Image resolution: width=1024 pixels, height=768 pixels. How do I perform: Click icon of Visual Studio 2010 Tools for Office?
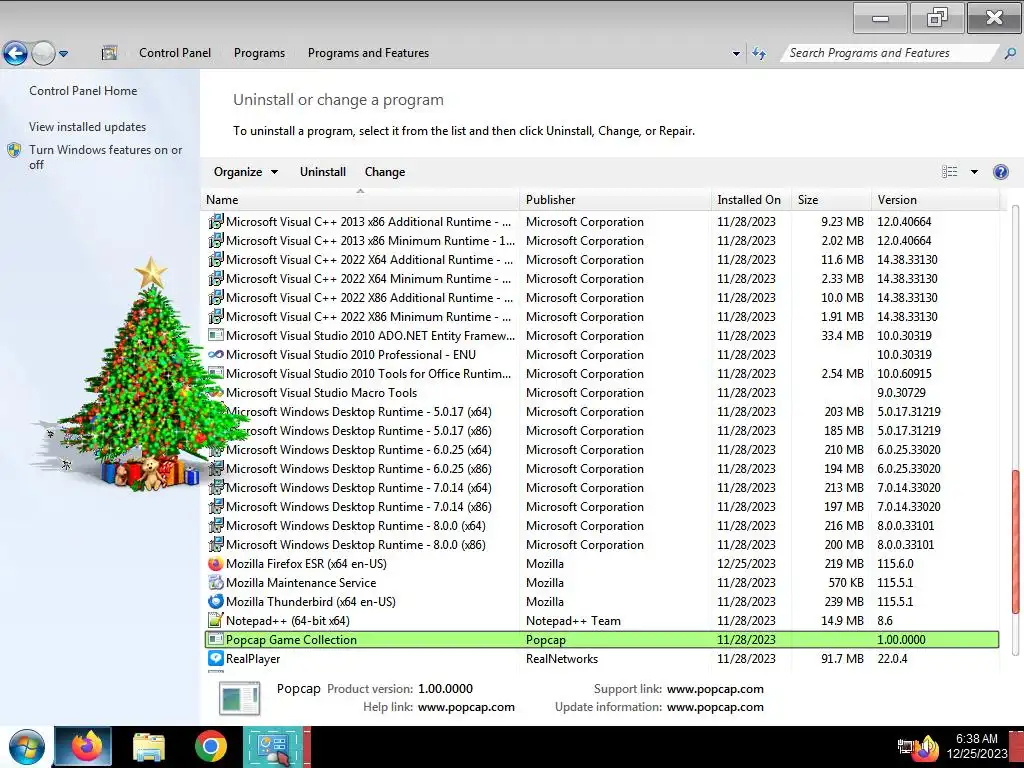pos(216,373)
